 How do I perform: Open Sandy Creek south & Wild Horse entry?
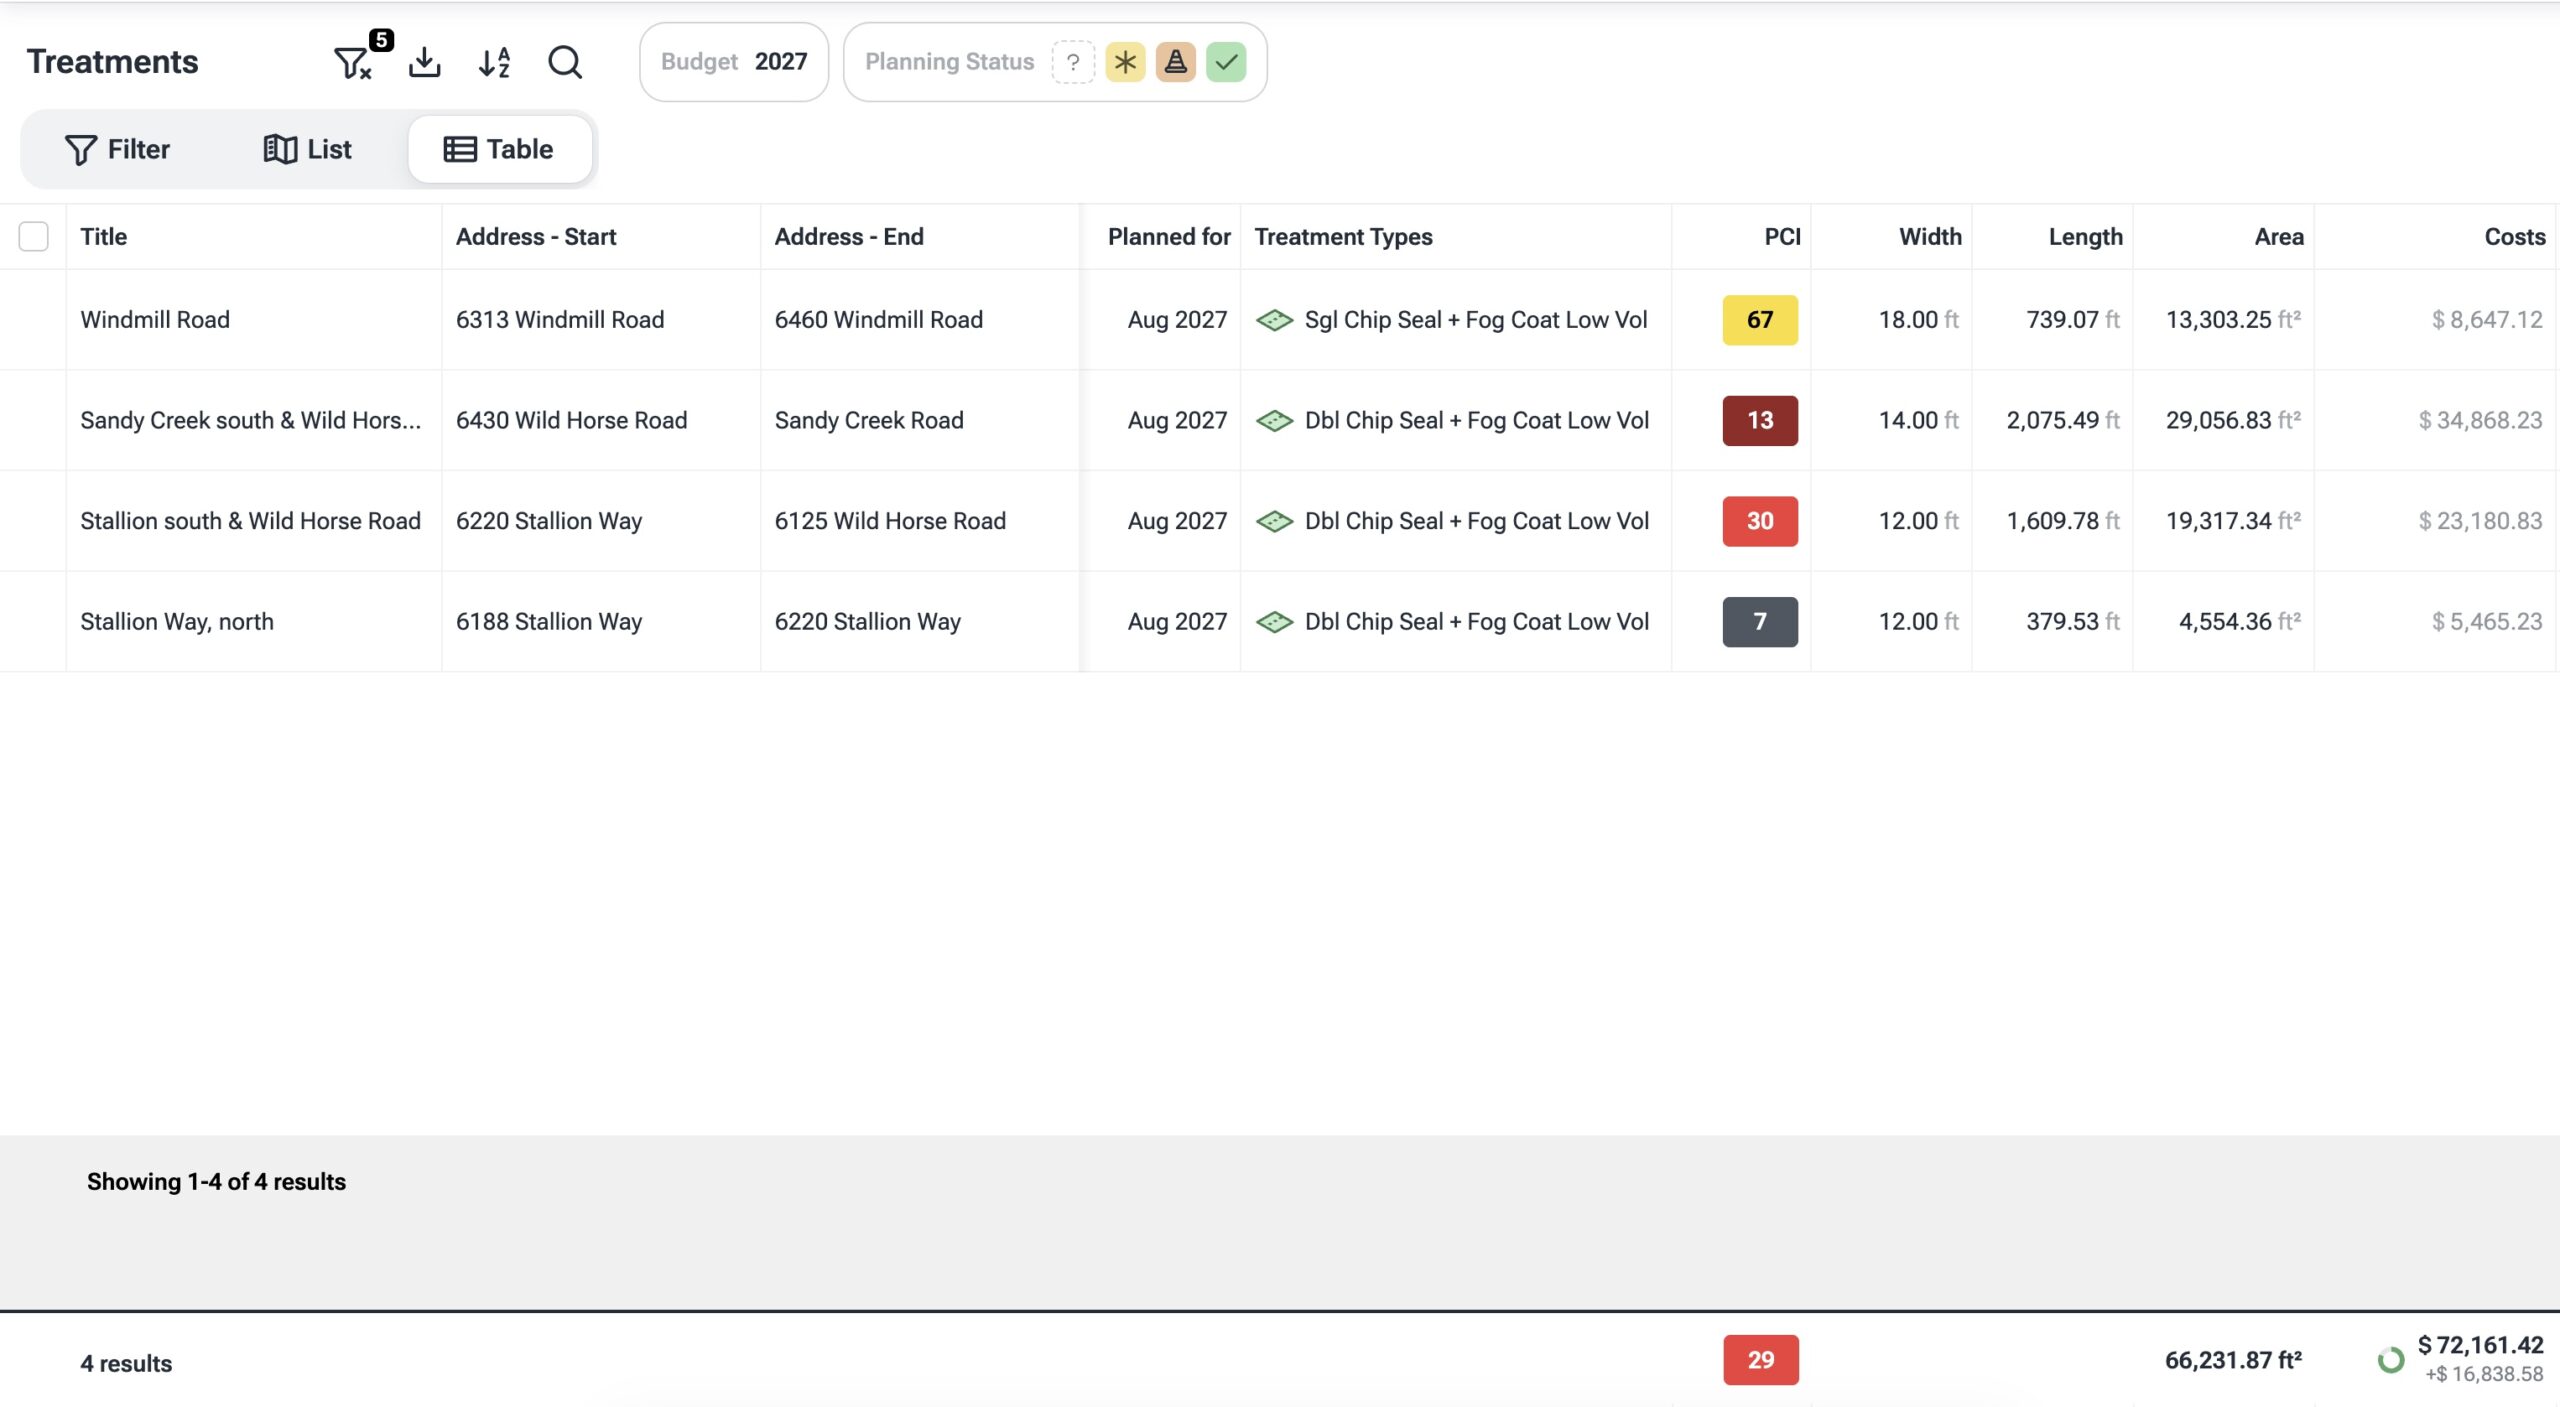coord(250,421)
